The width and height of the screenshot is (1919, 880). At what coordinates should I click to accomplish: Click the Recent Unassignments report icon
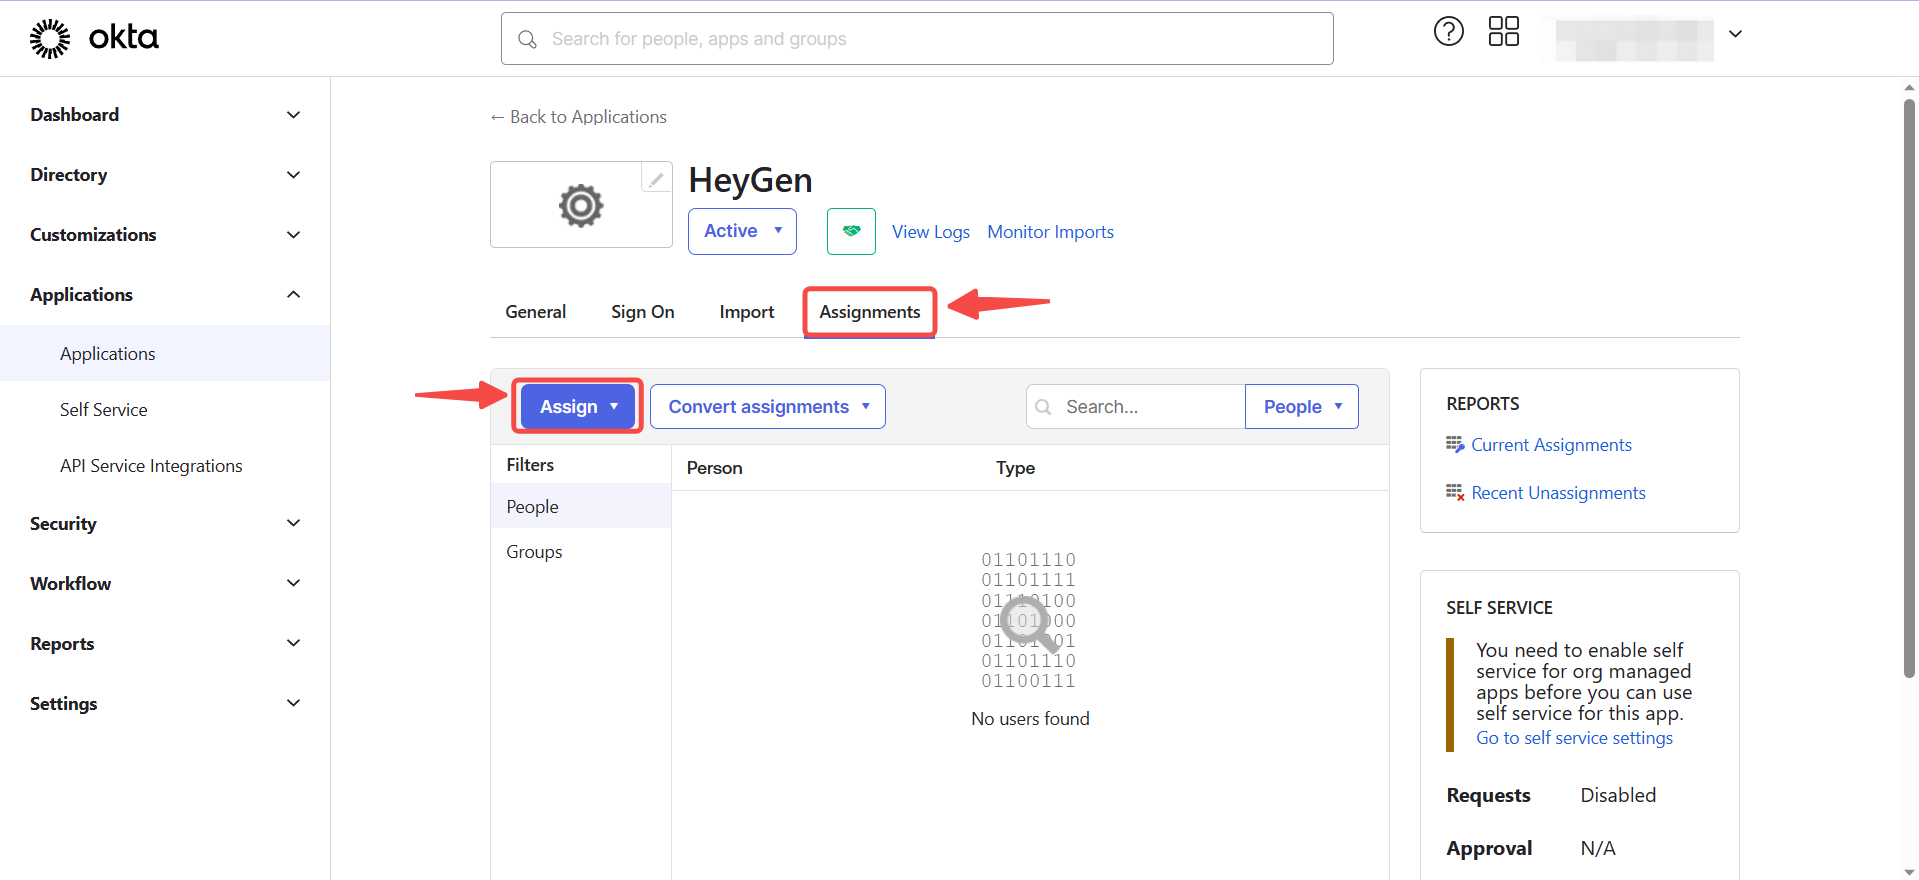1455,492
